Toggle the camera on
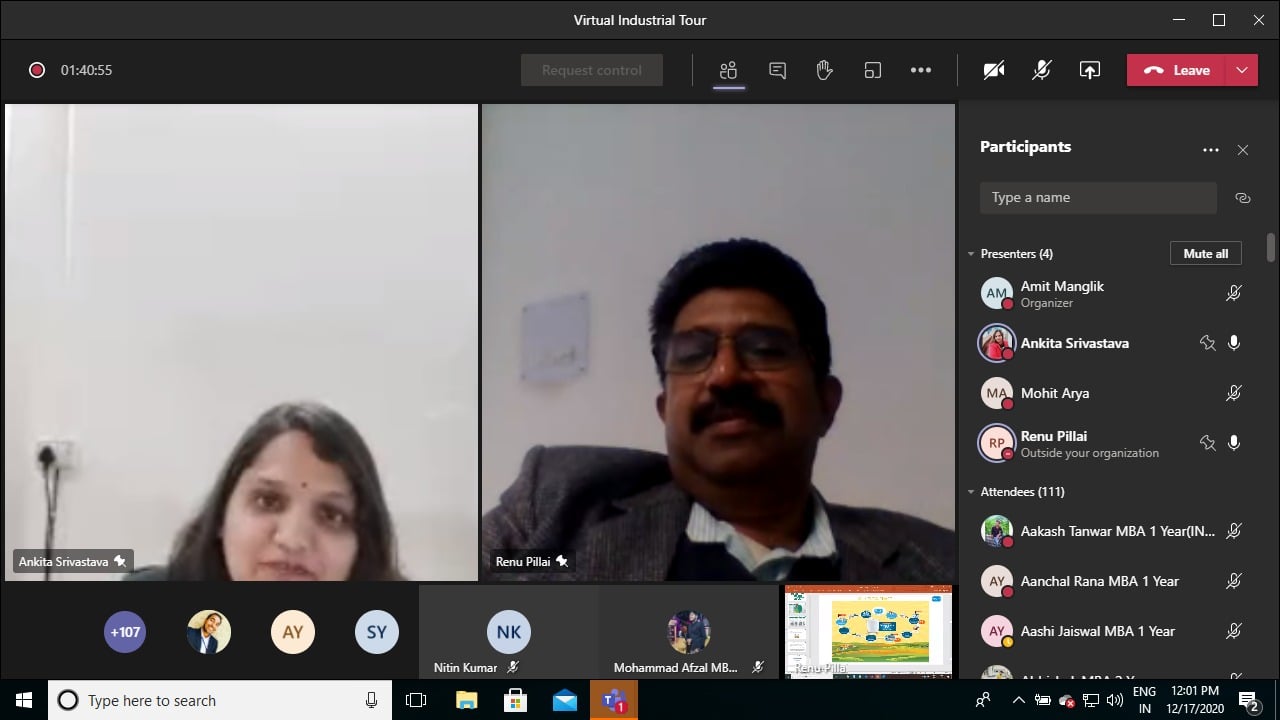The image size is (1280, 720). click(993, 70)
